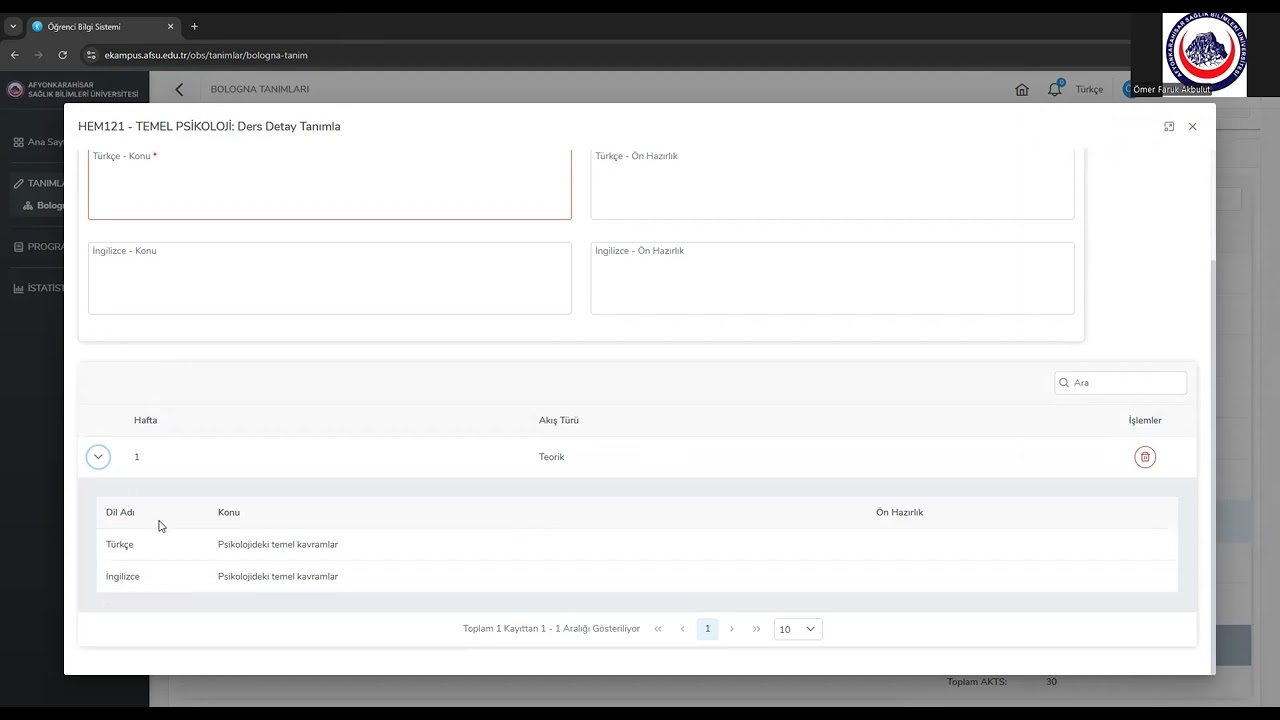Go to next page arrow

click(732, 629)
